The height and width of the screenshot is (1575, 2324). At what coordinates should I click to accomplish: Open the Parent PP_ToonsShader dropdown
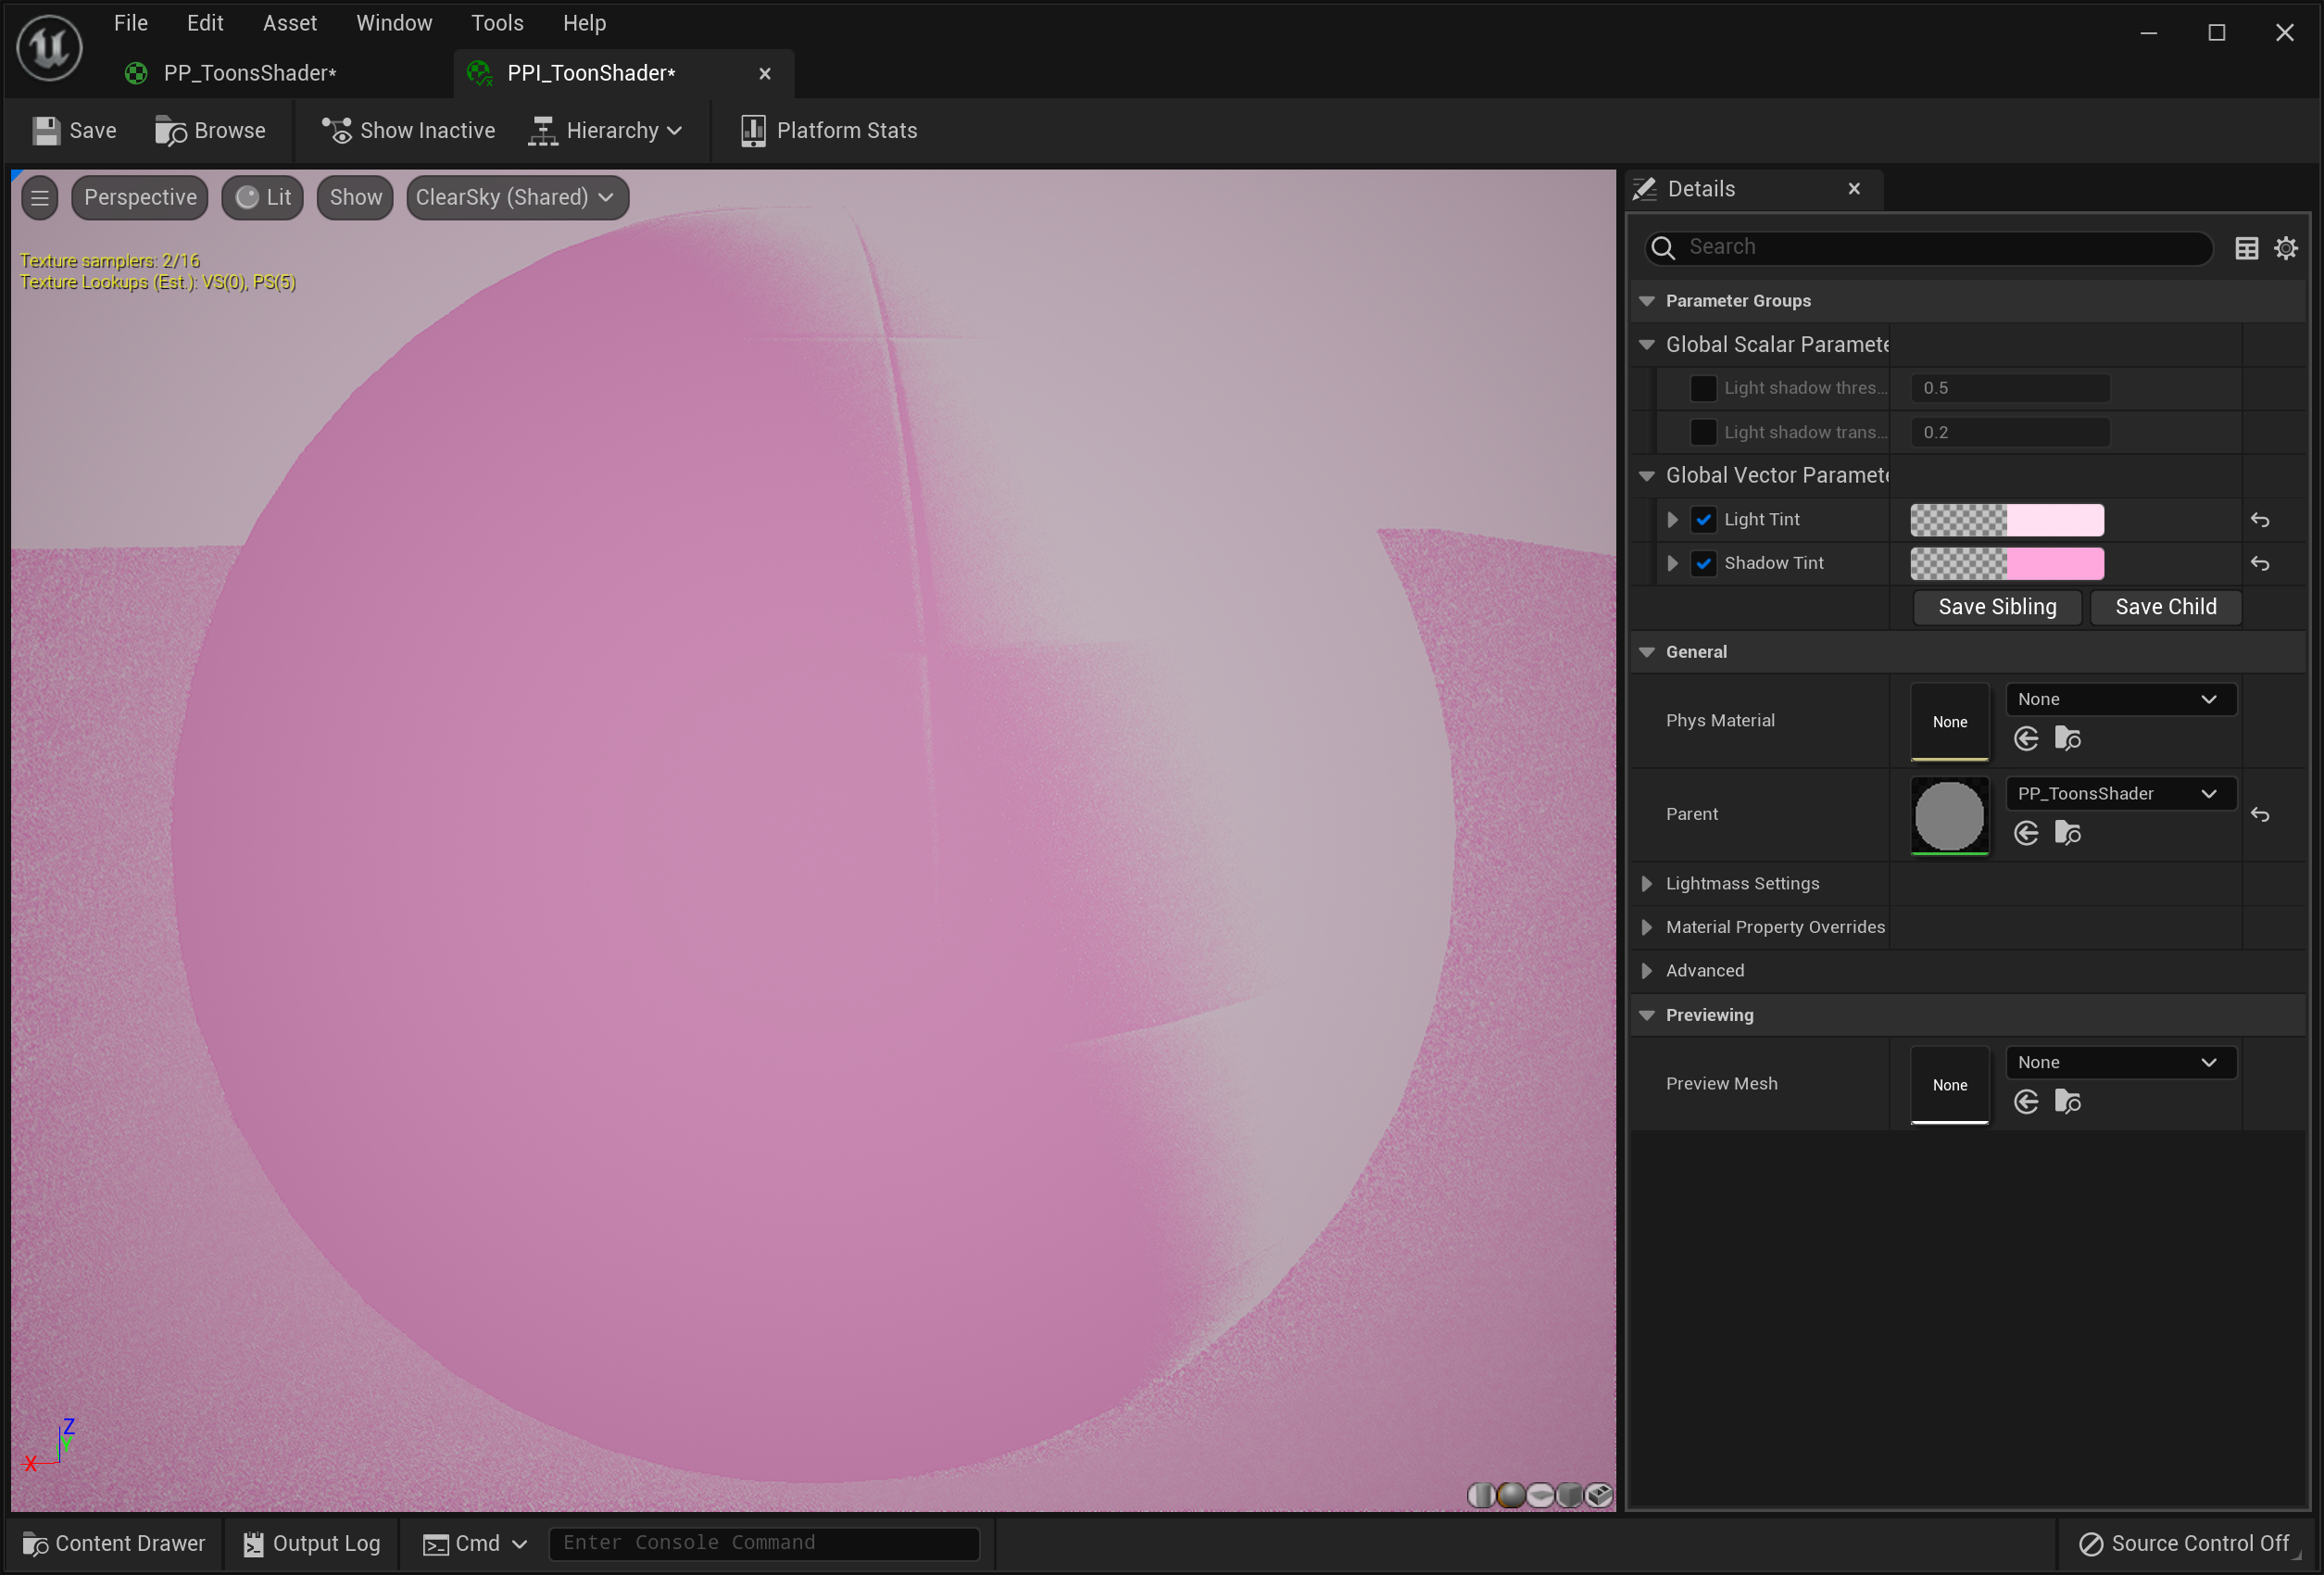2120,794
